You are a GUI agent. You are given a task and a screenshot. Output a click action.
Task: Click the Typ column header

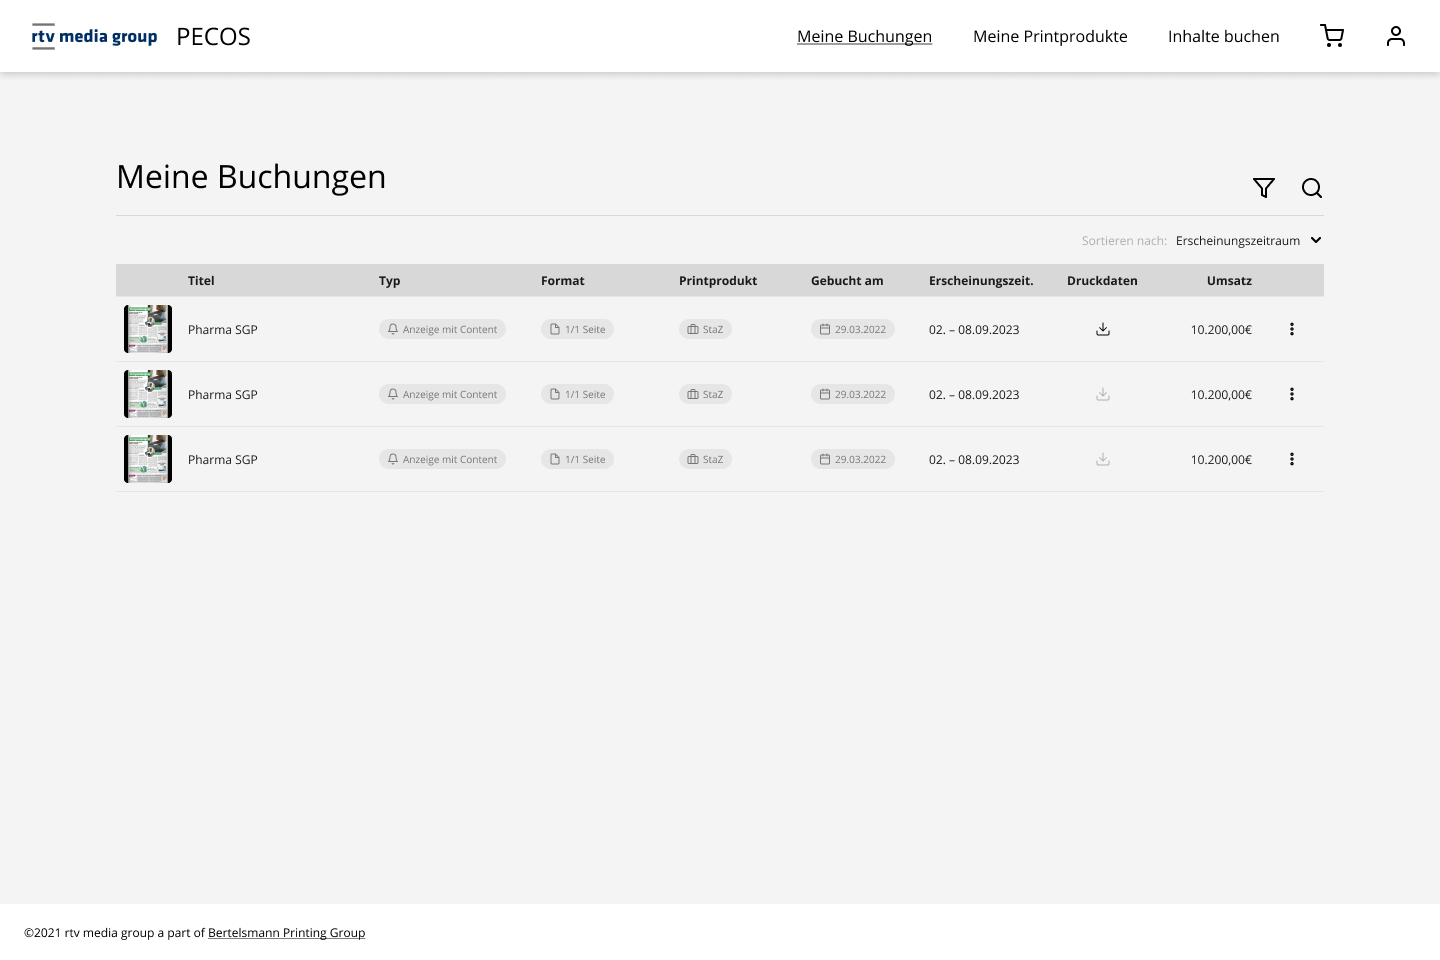(x=390, y=281)
